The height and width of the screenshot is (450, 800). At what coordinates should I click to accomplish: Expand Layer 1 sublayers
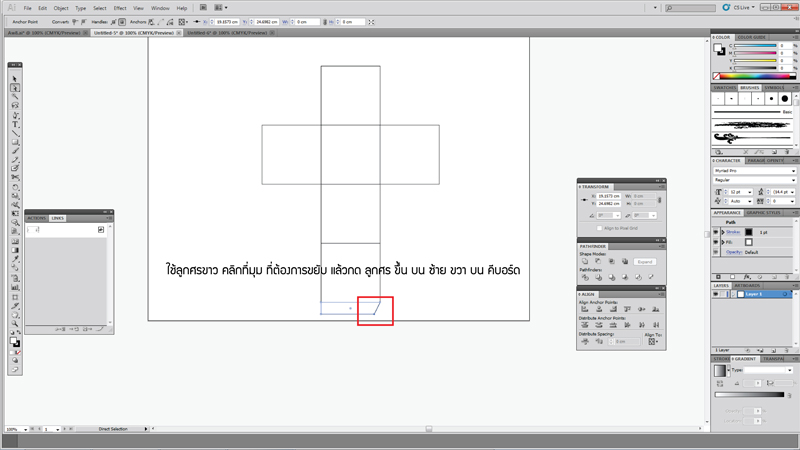pos(734,294)
